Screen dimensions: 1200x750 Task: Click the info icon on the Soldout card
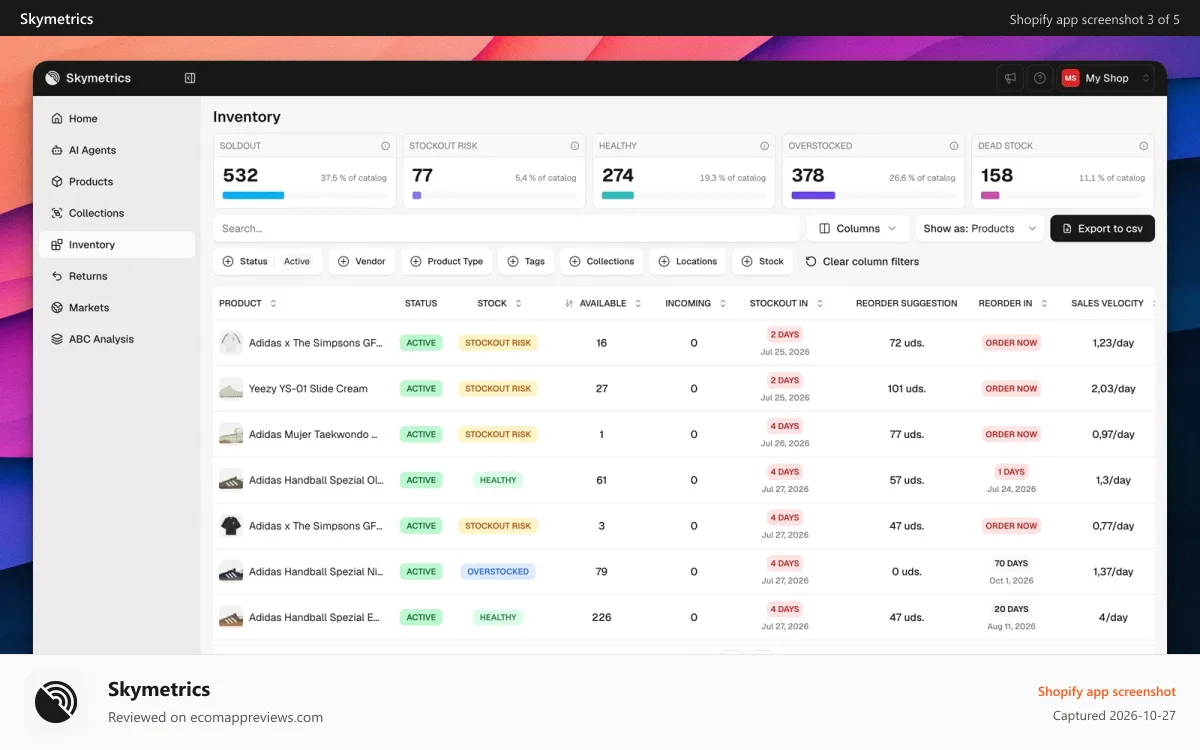pos(385,146)
